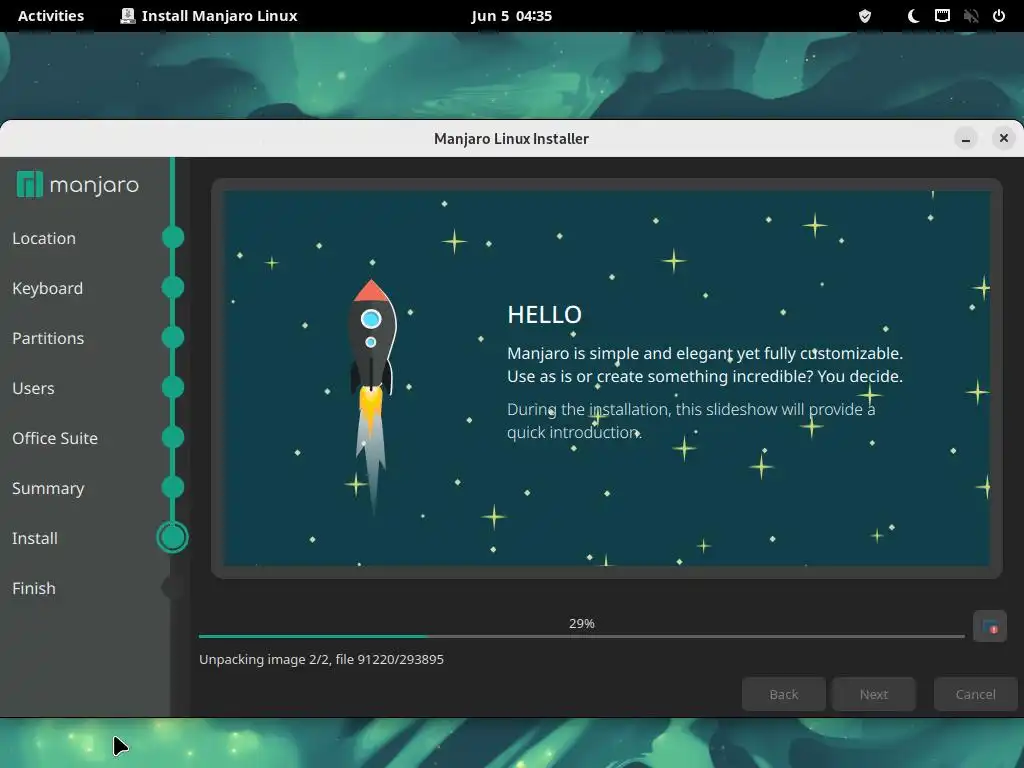The height and width of the screenshot is (768, 1024).
Task: Click the Summary step marker circle
Action: 173,487
